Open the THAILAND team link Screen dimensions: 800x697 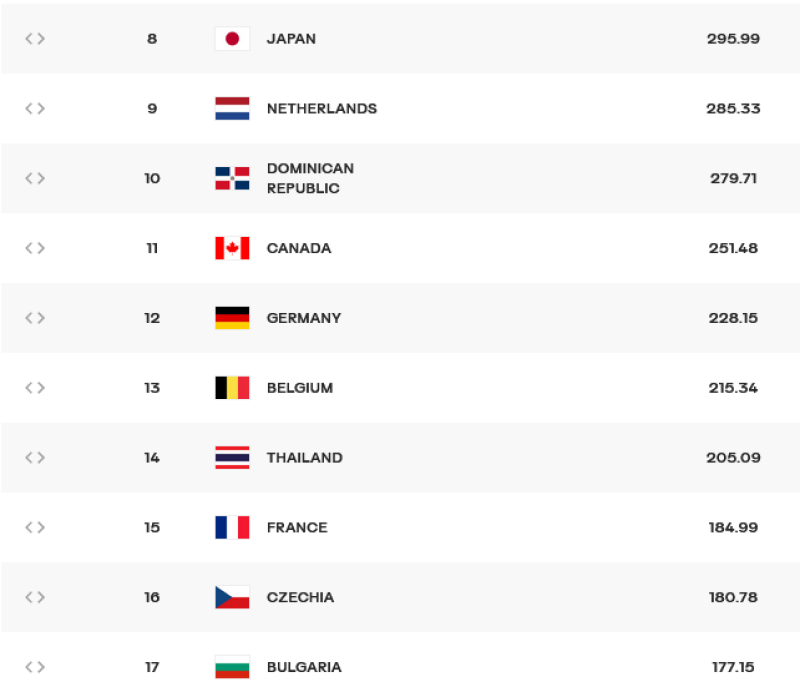(x=305, y=458)
